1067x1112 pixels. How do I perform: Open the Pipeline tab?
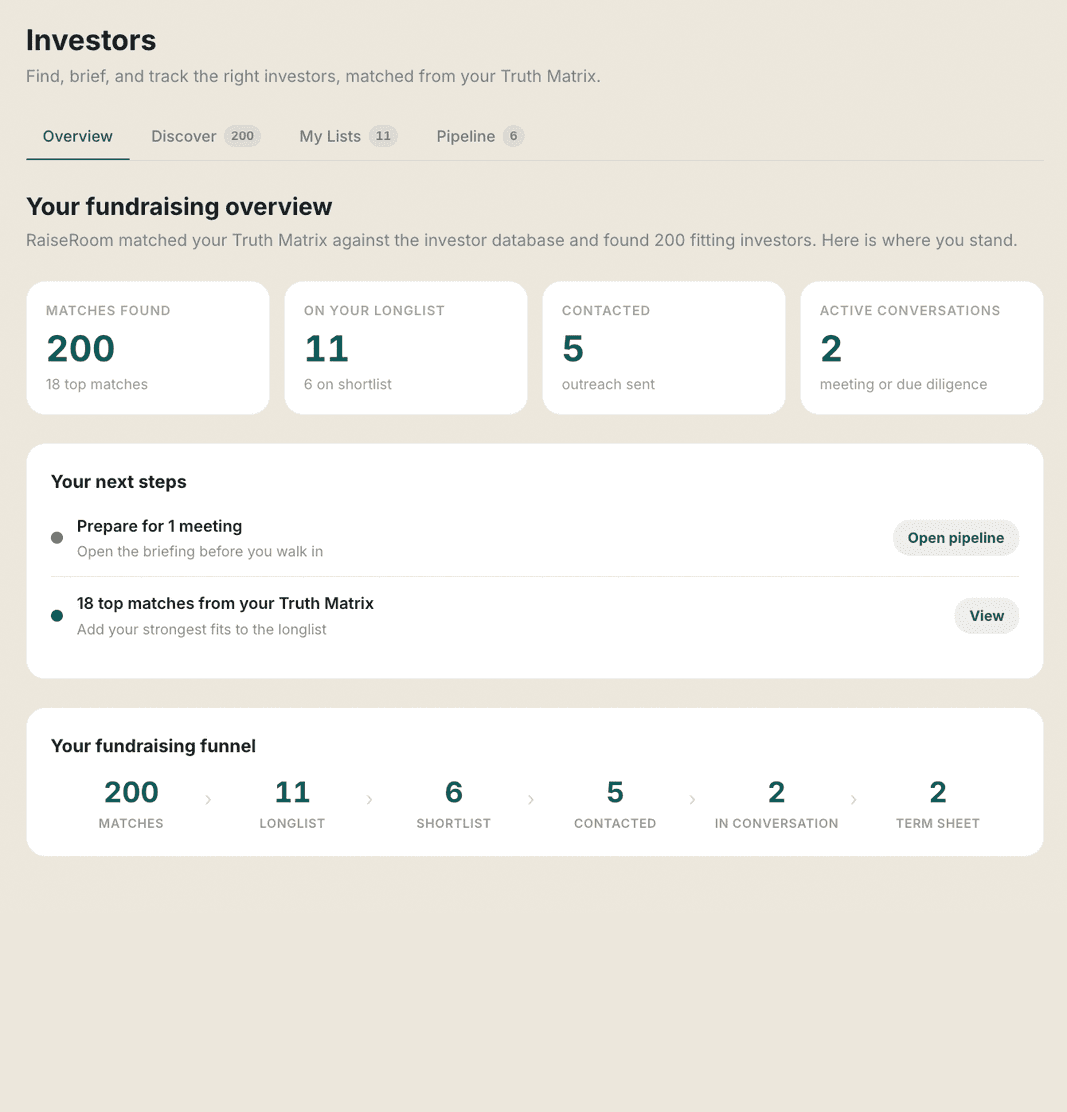479,136
